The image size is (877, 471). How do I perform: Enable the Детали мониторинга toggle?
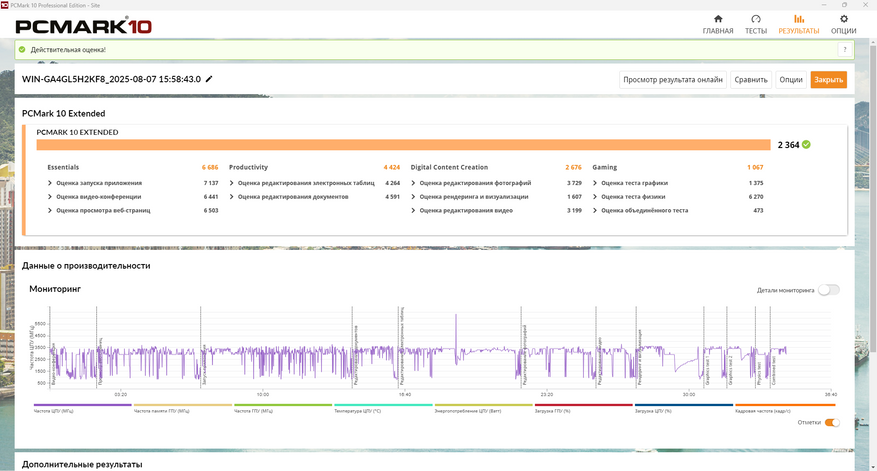pos(828,290)
